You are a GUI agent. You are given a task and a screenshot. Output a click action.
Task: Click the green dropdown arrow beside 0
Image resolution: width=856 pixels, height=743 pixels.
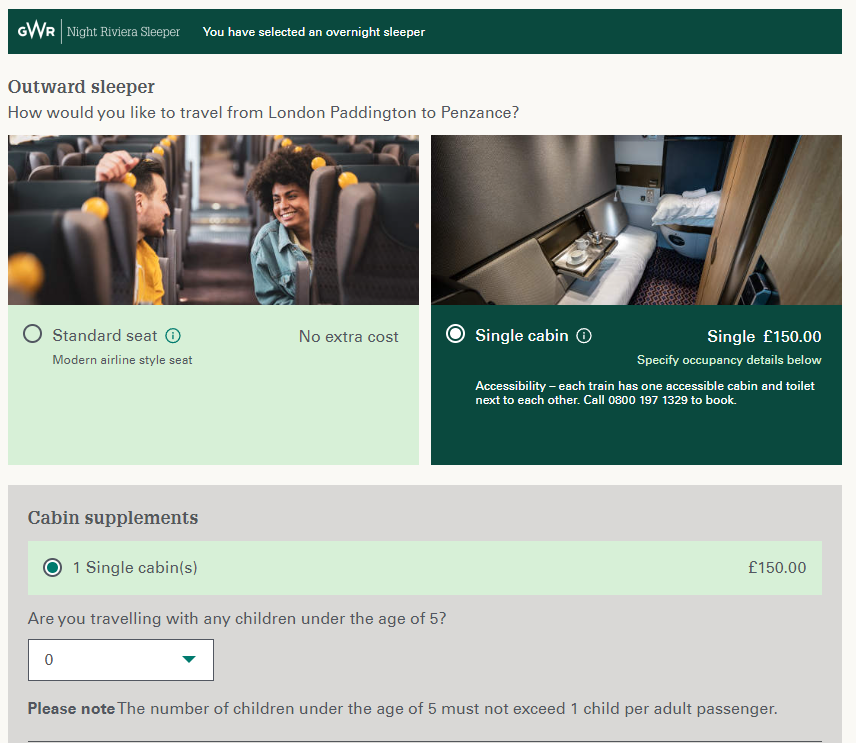(x=189, y=659)
